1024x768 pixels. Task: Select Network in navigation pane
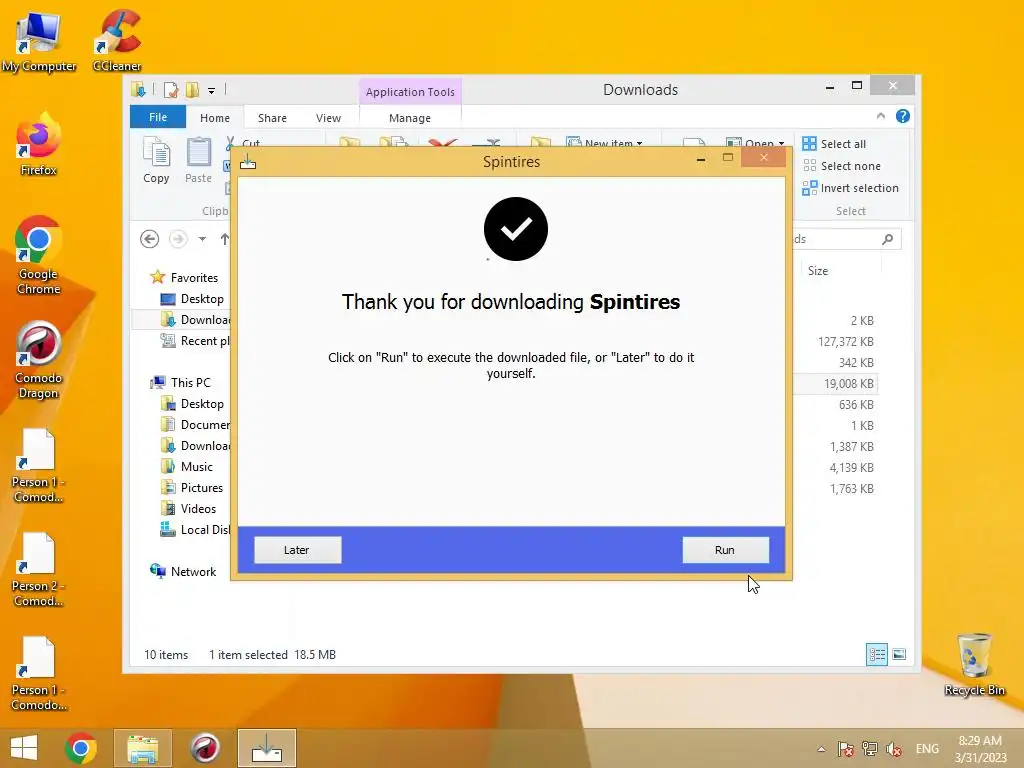click(x=184, y=571)
